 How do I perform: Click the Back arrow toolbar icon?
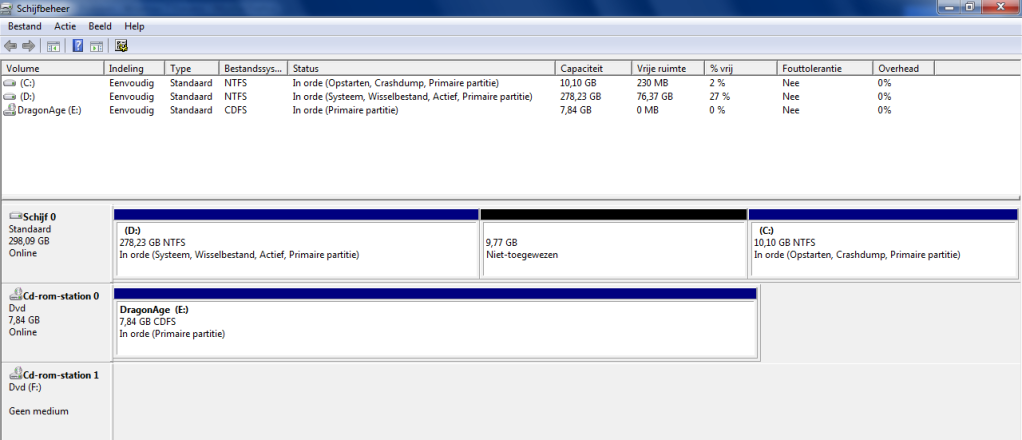point(10,45)
